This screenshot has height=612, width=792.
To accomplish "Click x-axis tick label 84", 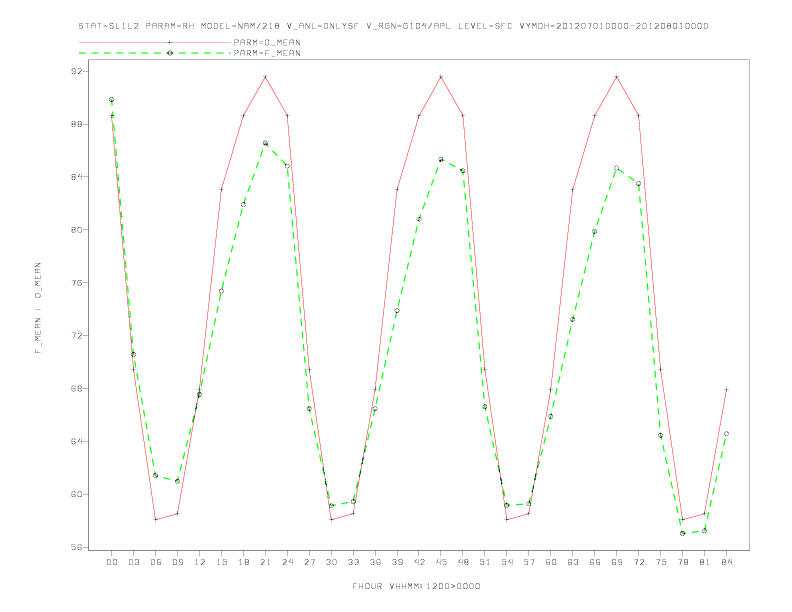I will [727, 562].
